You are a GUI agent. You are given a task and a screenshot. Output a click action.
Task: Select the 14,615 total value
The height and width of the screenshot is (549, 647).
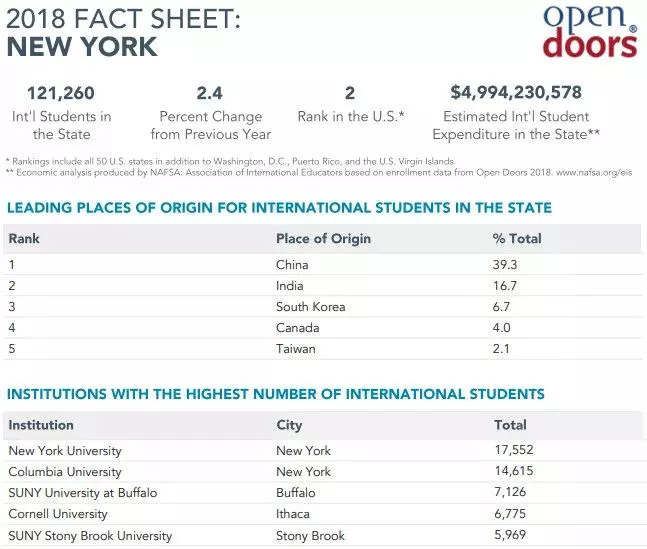point(514,471)
